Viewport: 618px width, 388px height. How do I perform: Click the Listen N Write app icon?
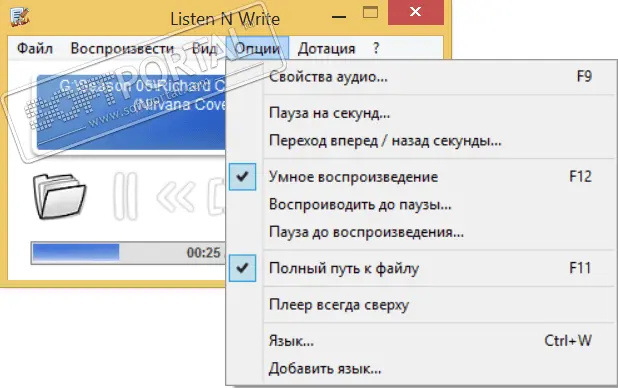(x=20, y=17)
